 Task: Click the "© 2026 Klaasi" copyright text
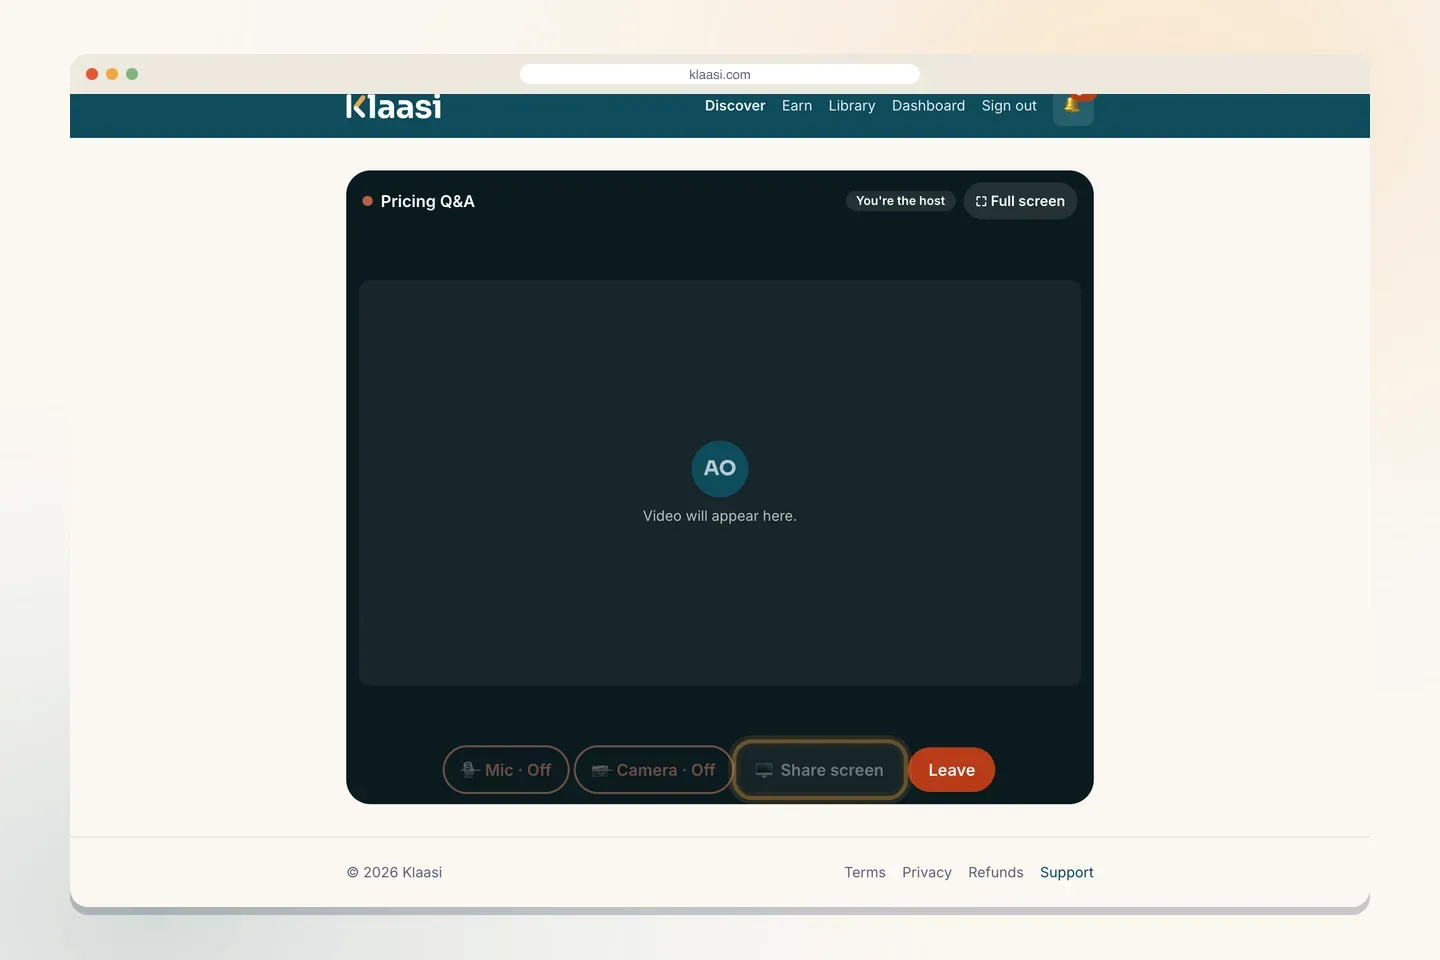(395, 872)
